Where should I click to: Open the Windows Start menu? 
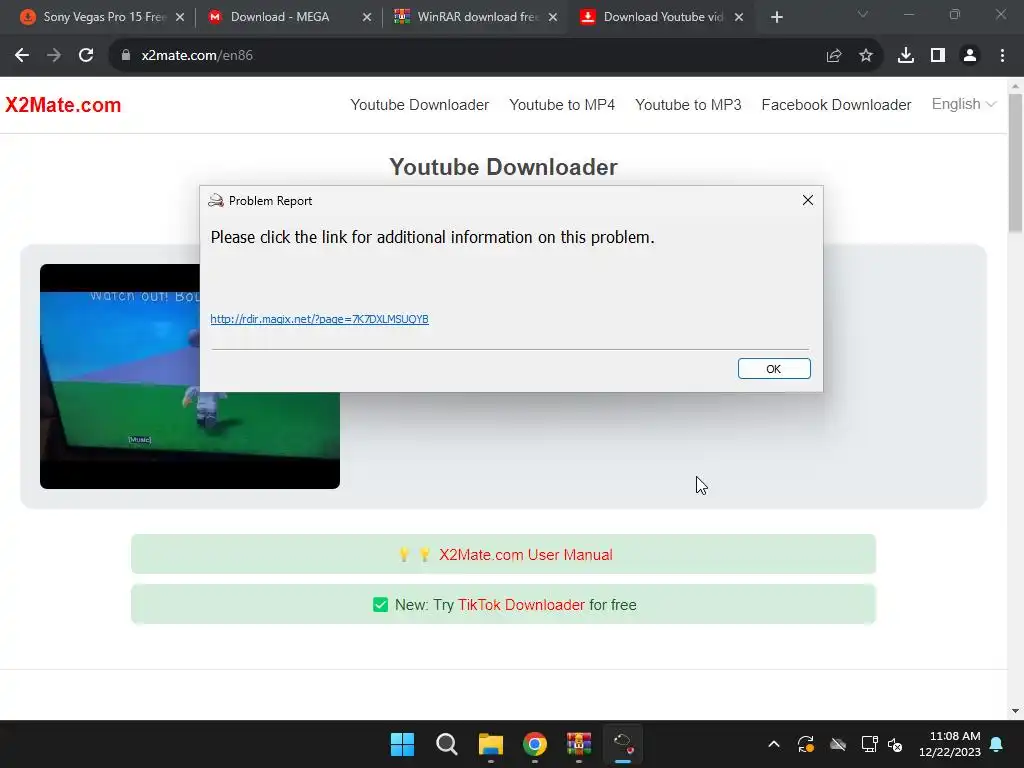pos(402,744)
